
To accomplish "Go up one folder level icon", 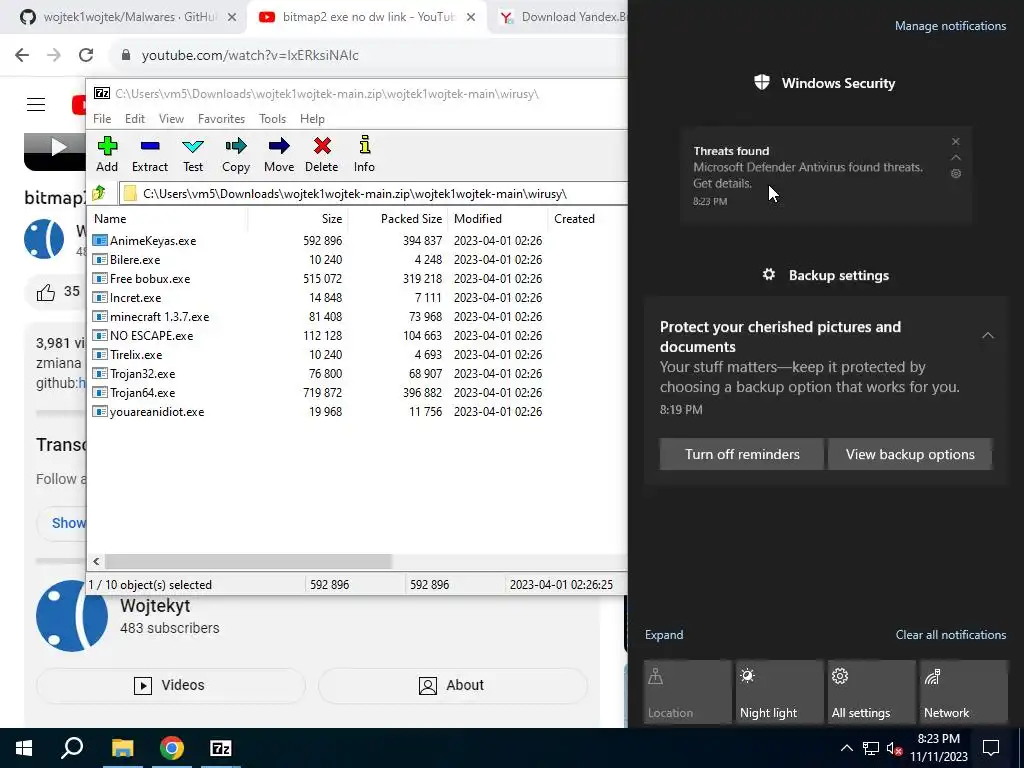I will click(99, 193).
